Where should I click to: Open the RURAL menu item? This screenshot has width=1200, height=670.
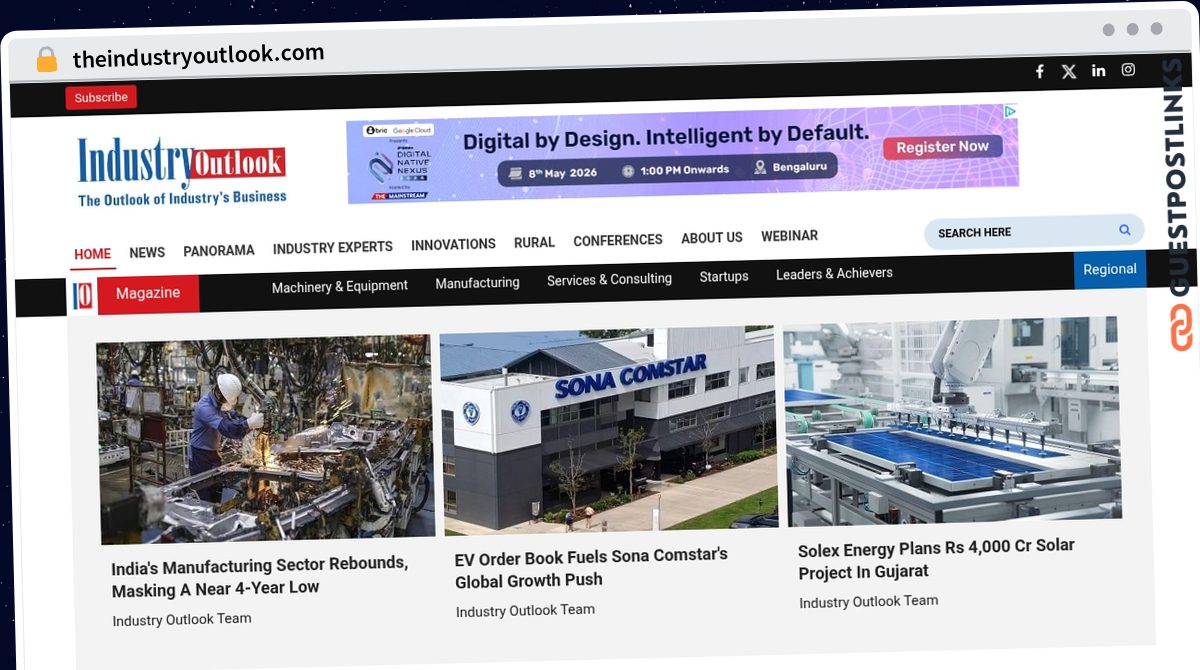(534, 242)
